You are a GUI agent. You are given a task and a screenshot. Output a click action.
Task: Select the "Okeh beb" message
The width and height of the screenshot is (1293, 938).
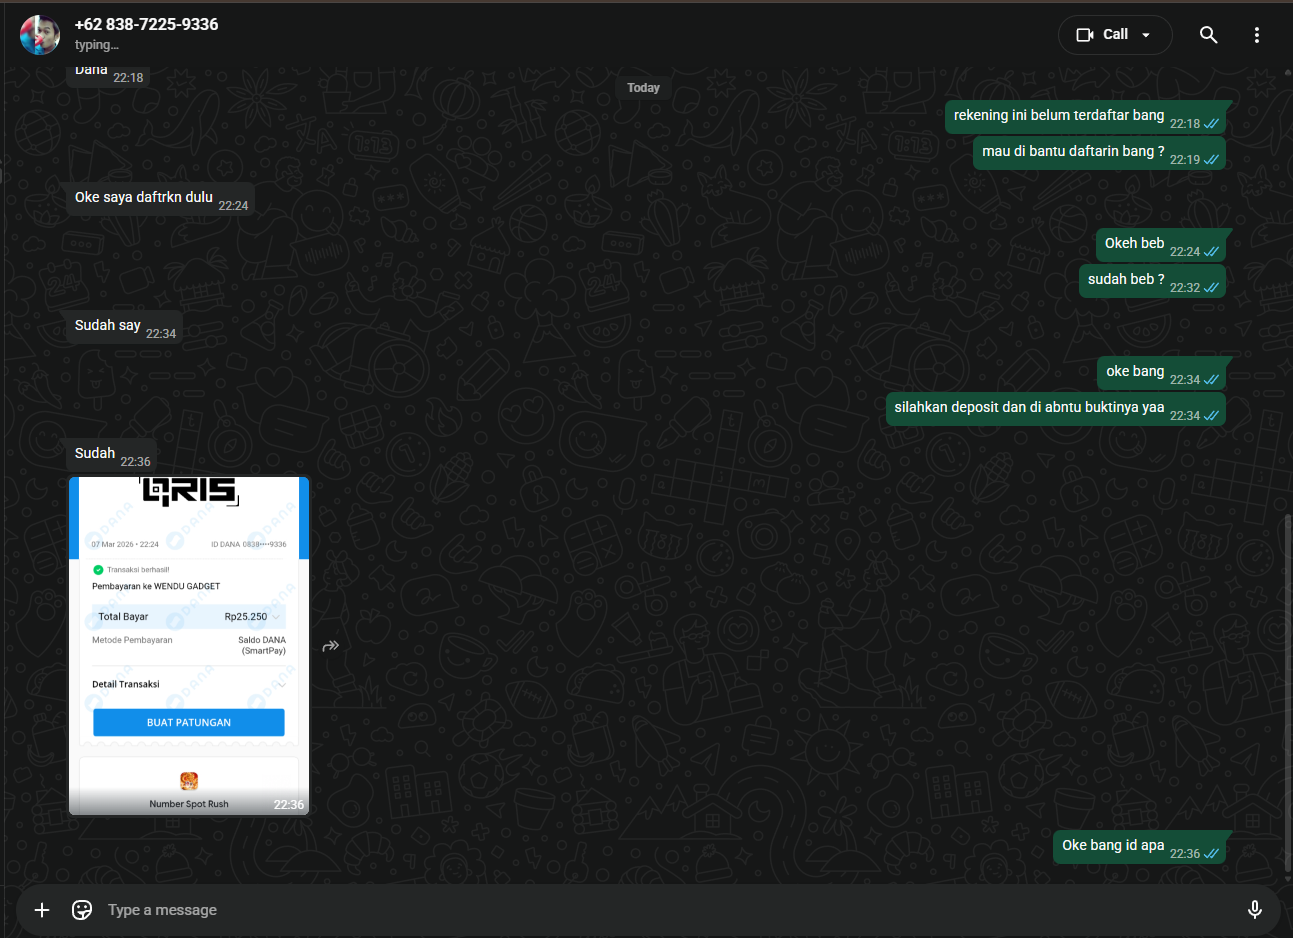point(1161,245)
